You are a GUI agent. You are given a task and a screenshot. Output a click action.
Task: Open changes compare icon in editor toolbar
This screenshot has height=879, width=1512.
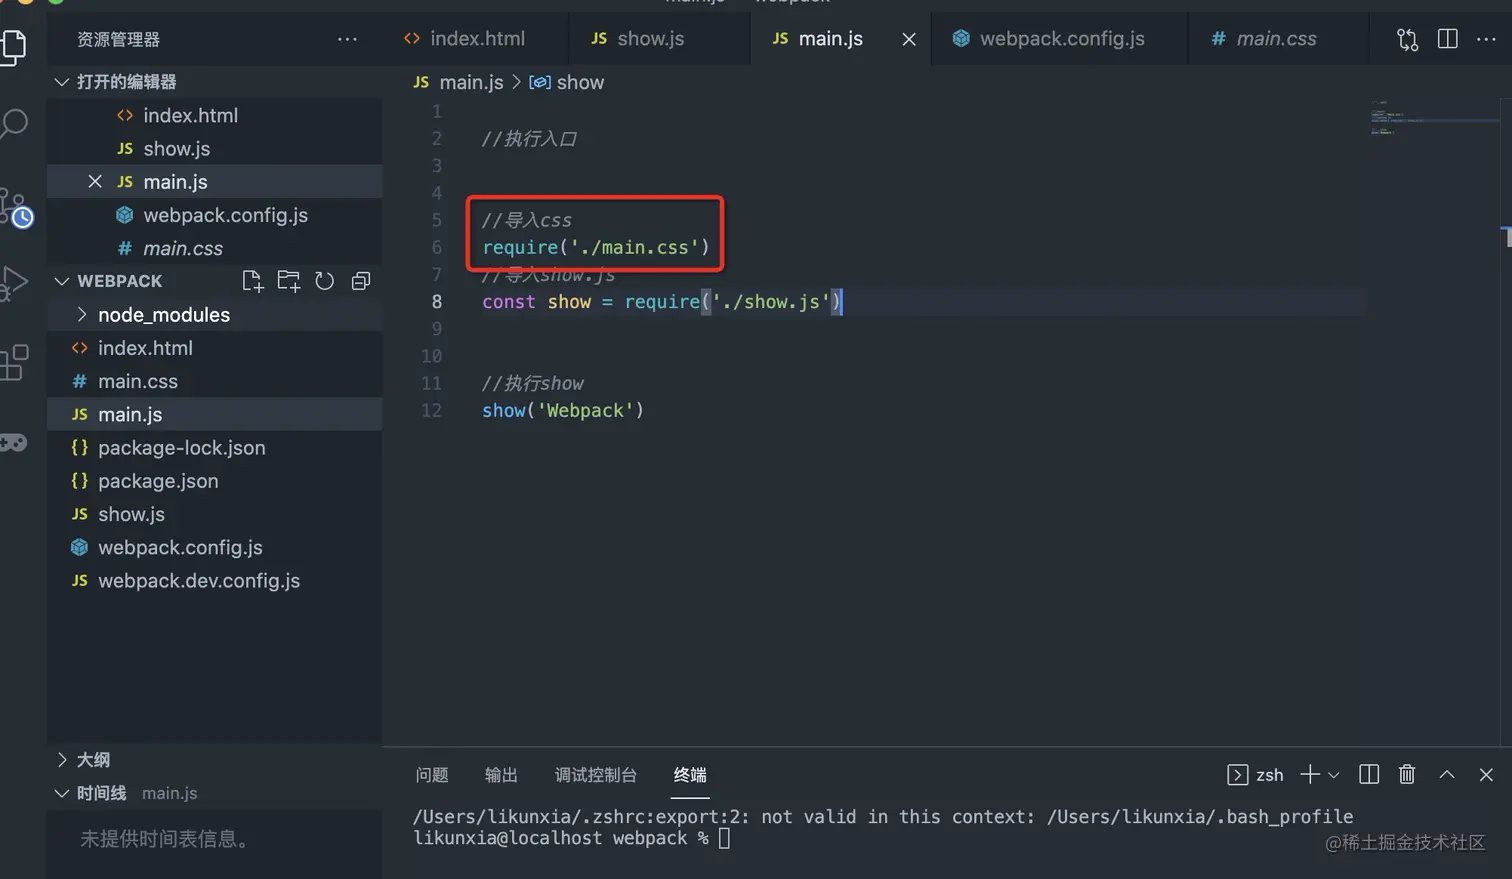click(x=1407, y=39)
